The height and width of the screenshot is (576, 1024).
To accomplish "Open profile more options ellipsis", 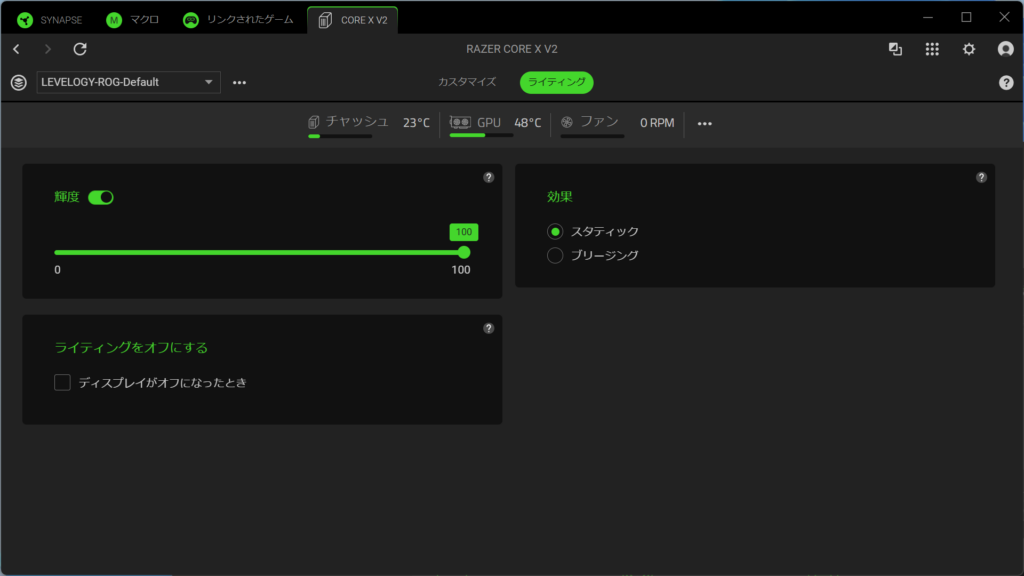I will (239, 82).
